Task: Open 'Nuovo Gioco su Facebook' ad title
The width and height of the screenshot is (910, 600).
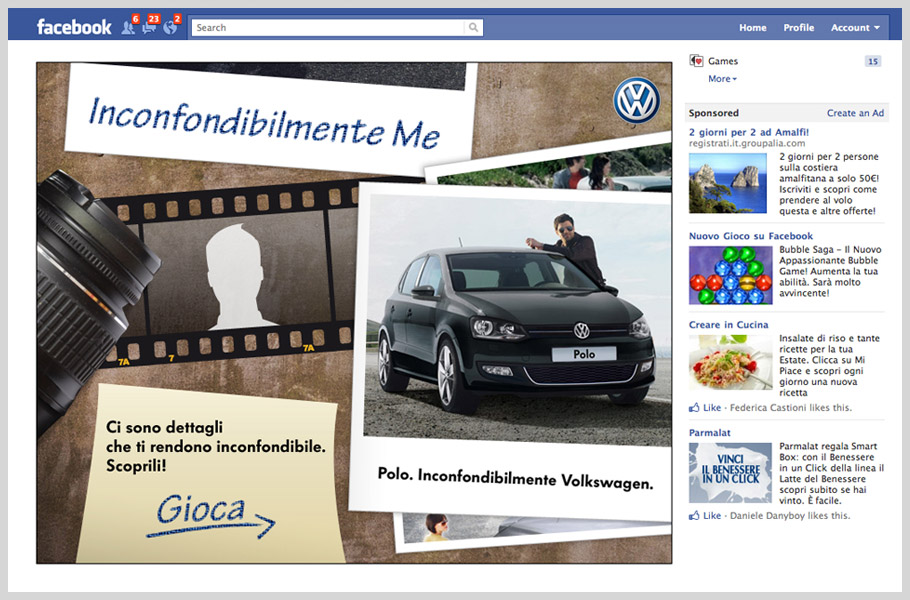Action: pos(750,236)
